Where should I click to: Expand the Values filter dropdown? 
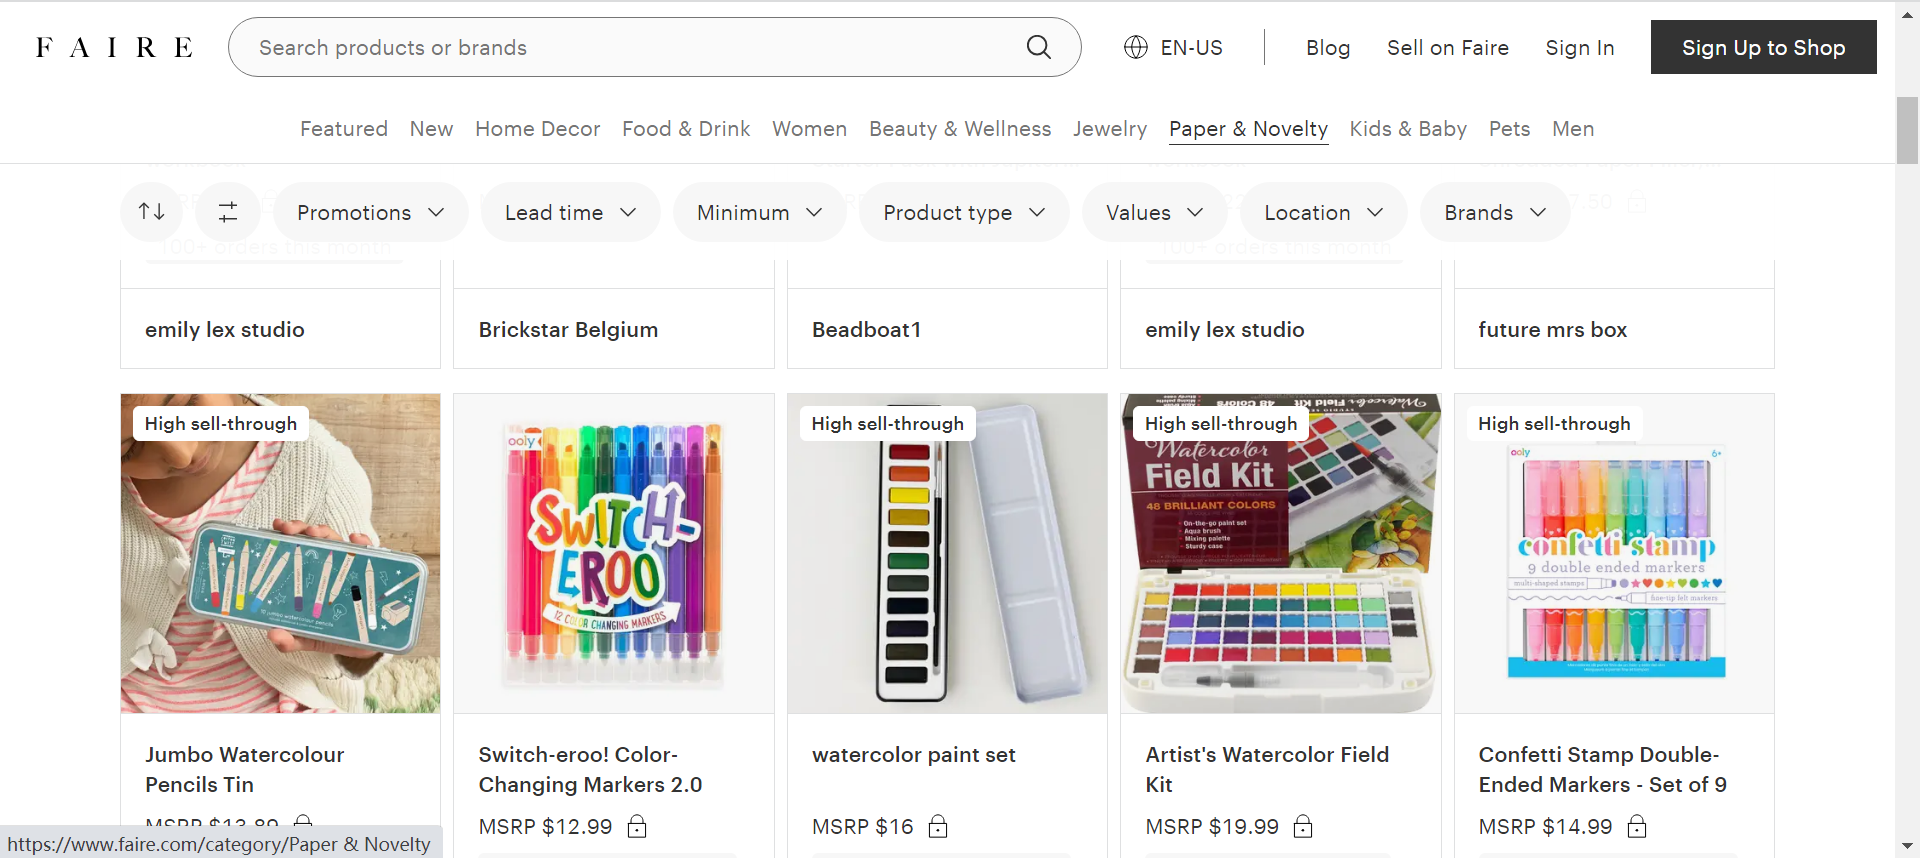1155,212
